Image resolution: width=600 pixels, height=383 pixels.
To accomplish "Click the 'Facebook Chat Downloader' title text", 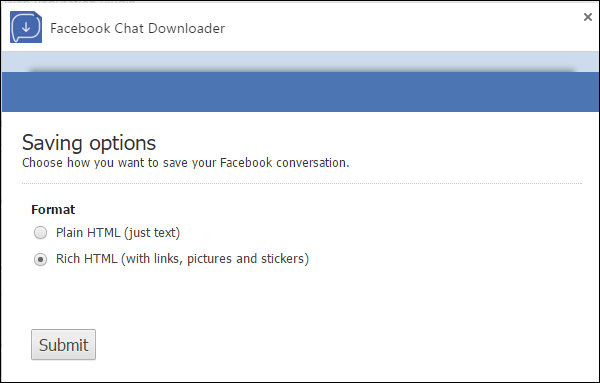I will (137, 28).
